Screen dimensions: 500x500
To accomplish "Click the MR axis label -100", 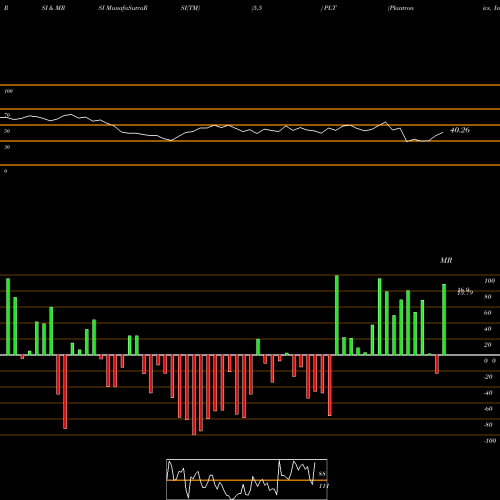I will coord(490,441).
